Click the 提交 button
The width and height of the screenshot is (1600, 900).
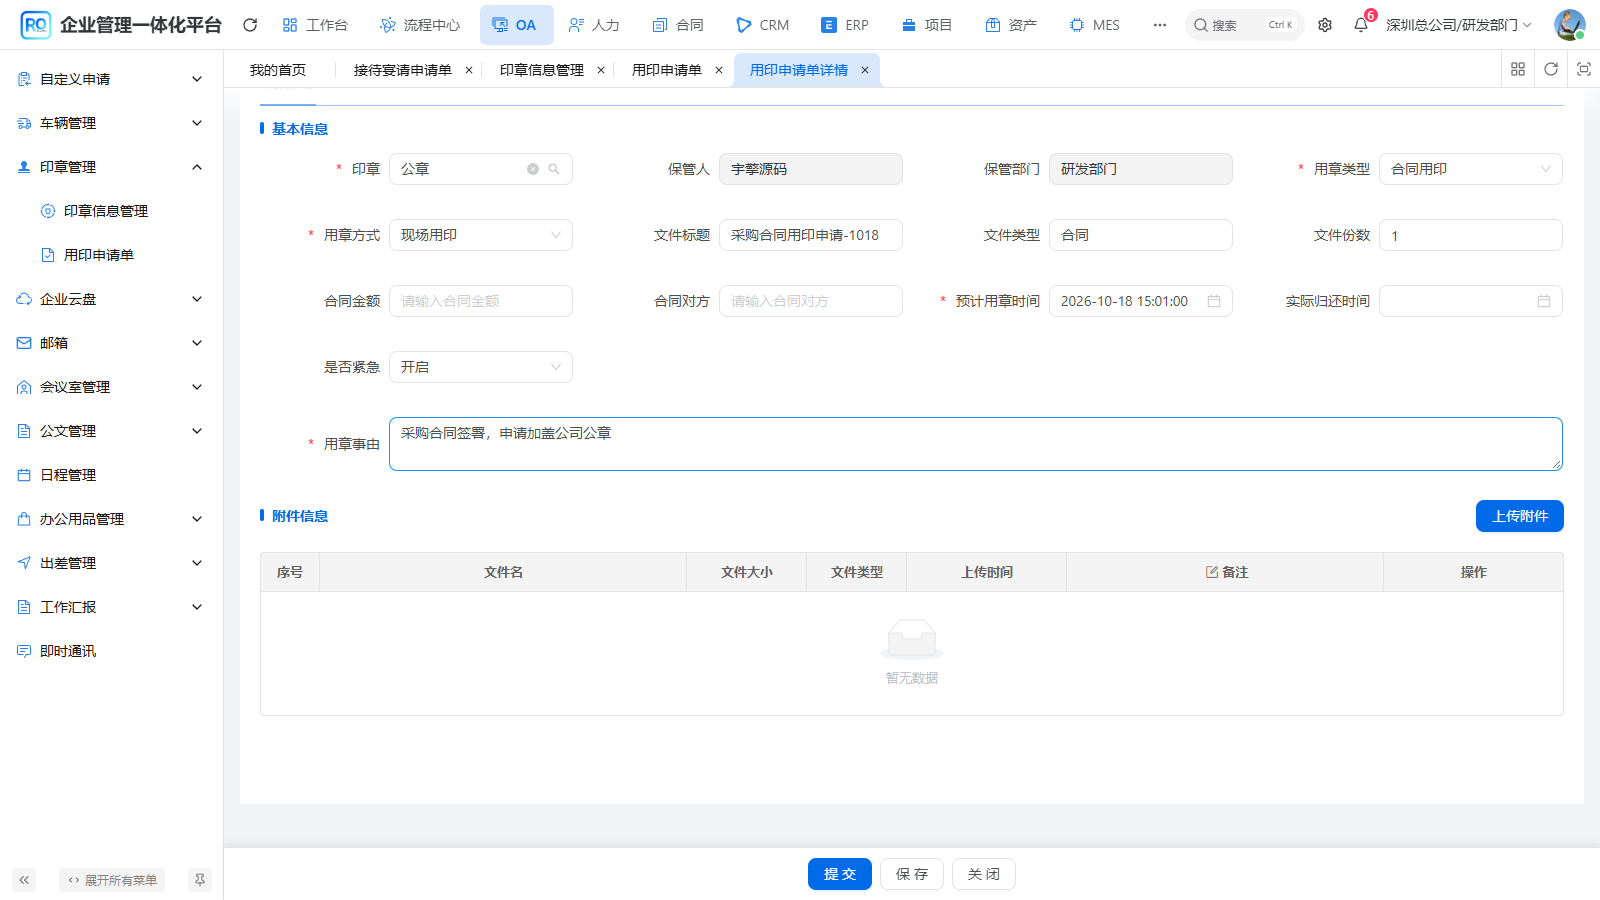[840, 874]
